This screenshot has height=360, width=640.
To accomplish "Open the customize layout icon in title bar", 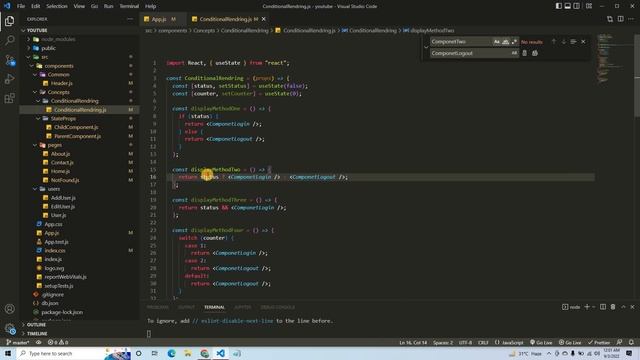I will click(x=589, y=6).
